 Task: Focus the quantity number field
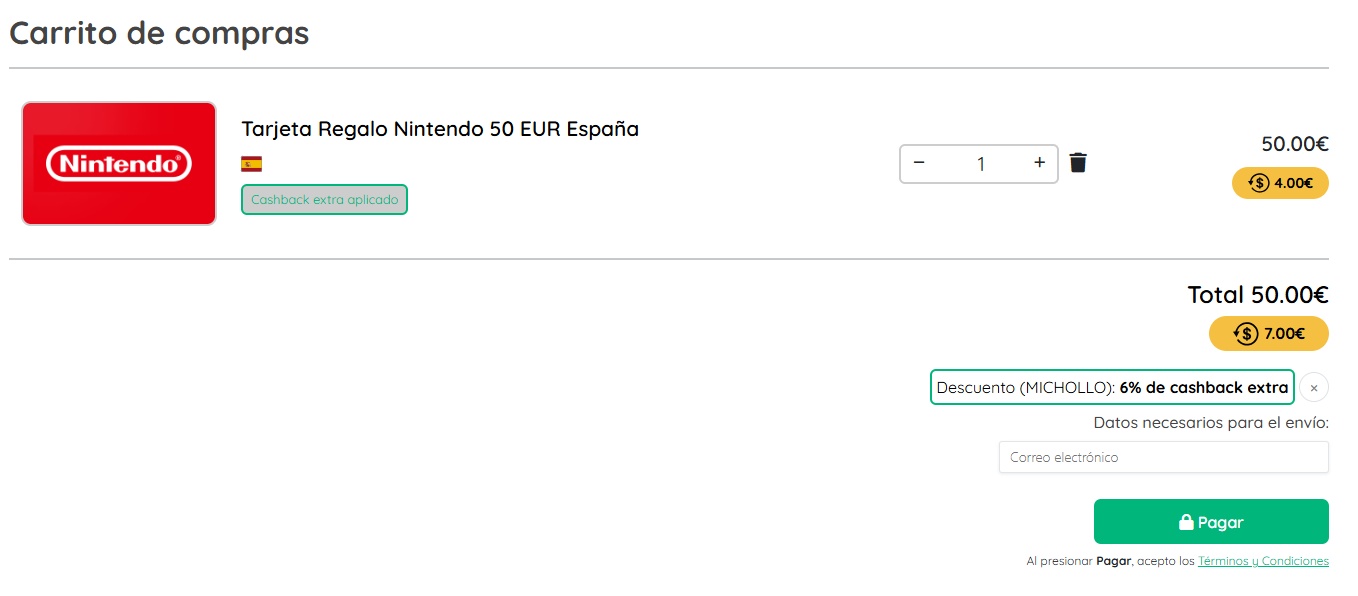pyautogui.click(x=980, y=164)
